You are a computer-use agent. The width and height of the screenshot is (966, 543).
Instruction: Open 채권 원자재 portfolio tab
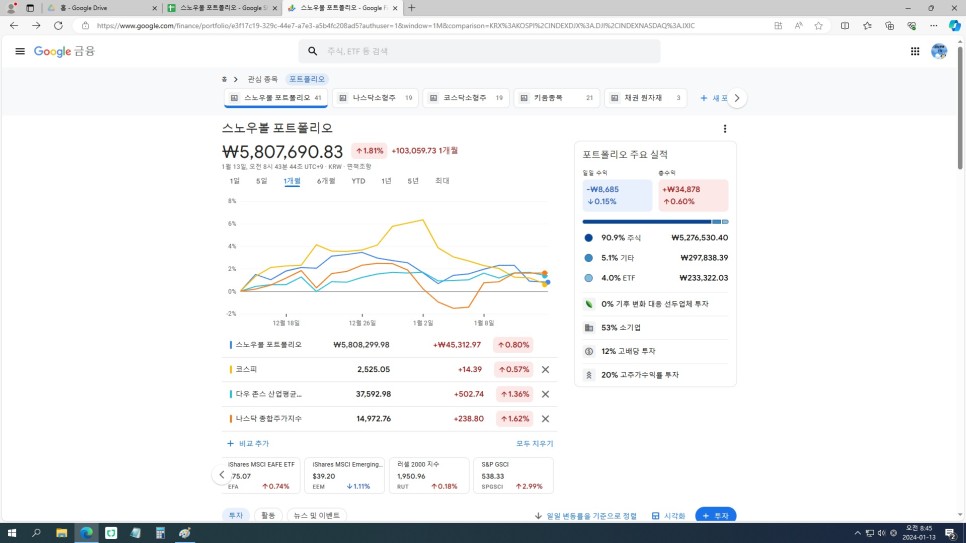pyautogui.click(x=646, y=98)
